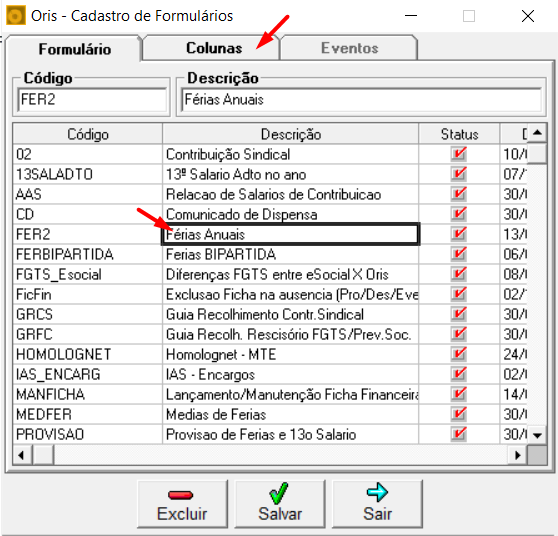The width and height of the screenshot is (558, 536).
Task: Toggle Status checkbox for FER2 row
Action: pos(459,234)
